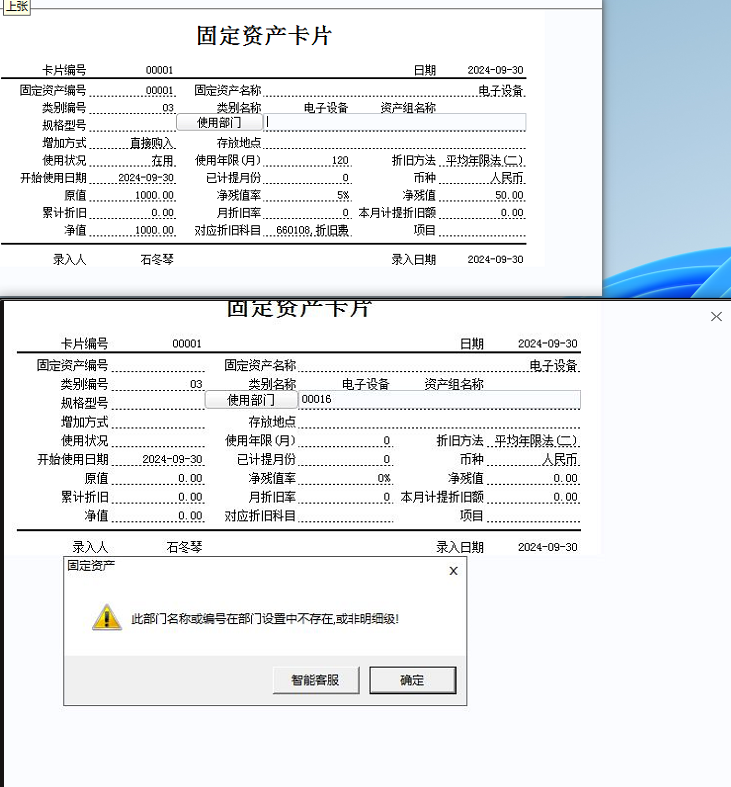
Task: Click the 使用部门 button in the upper card
Action: [219, 122]
